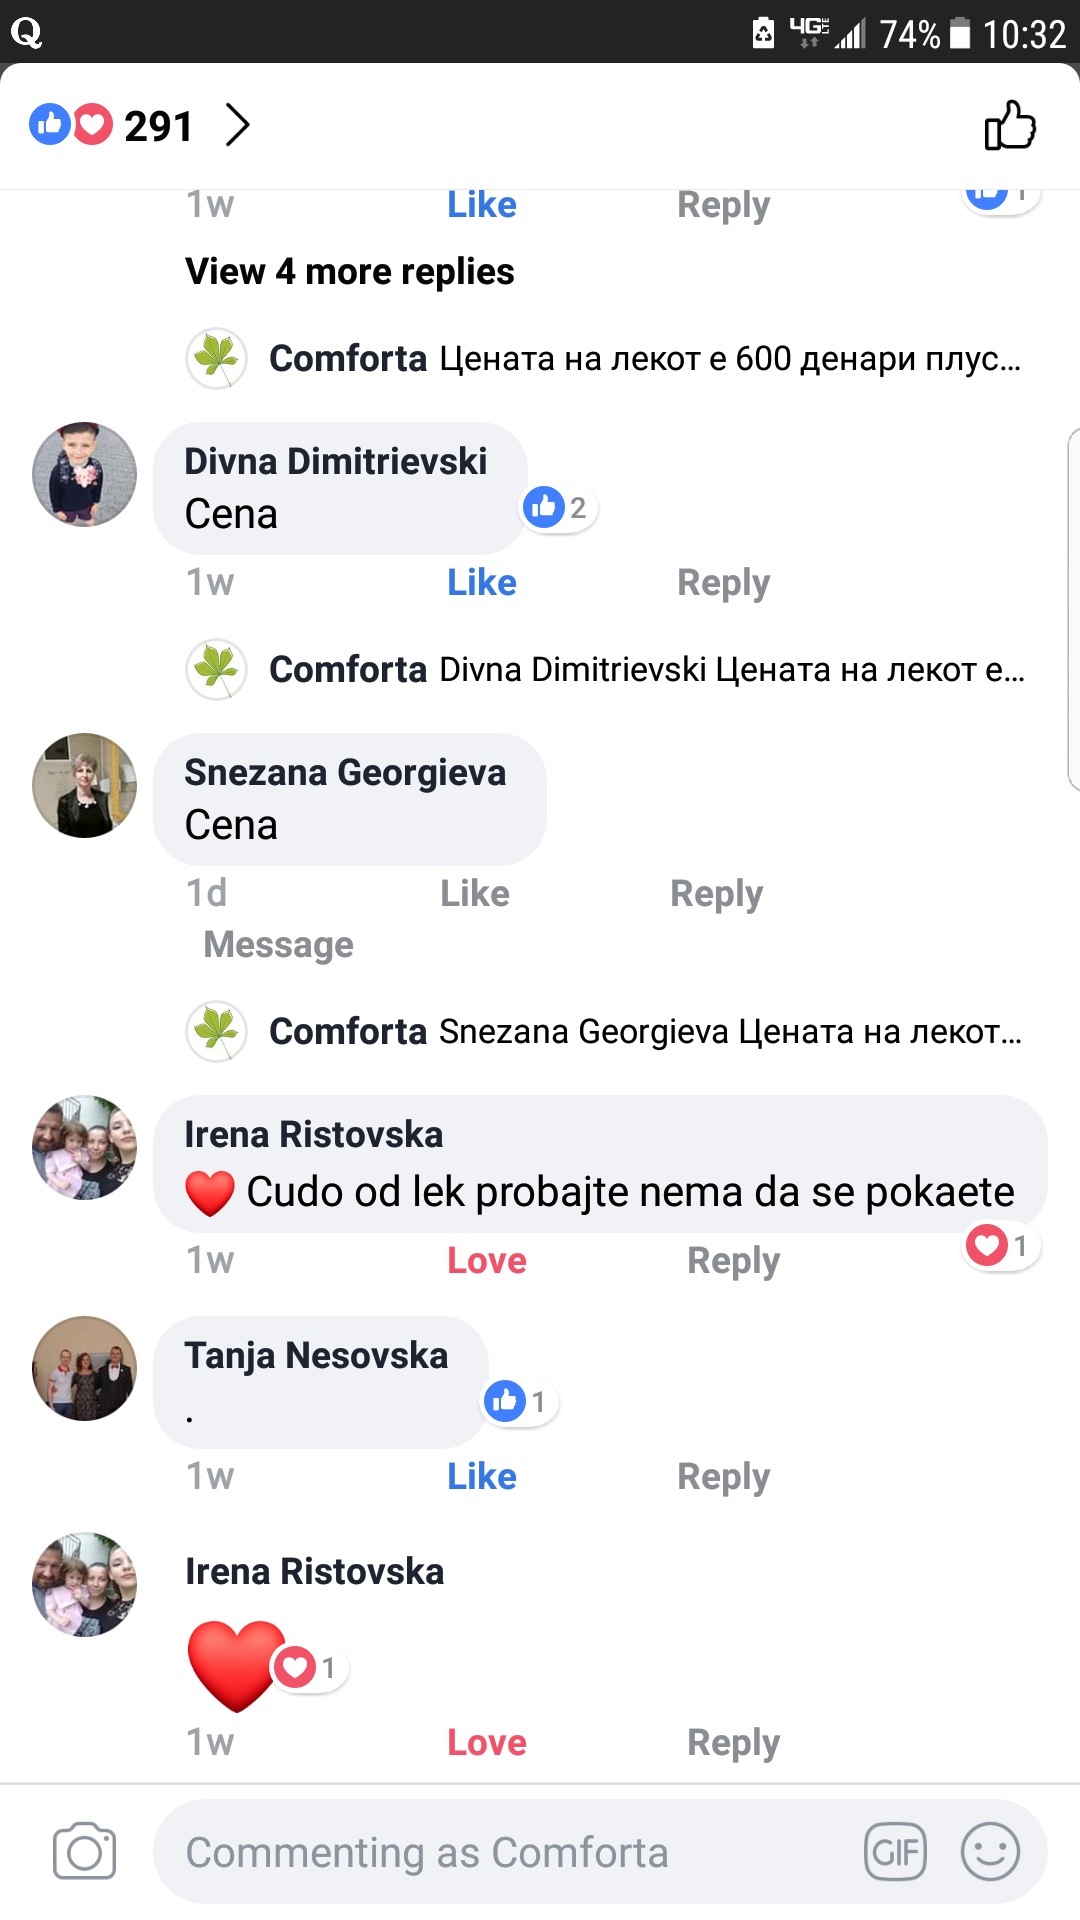Like Snezana Georgieva's "Cena" comment
The width and height of the screenshot is (1080, 1920).
coord(475,894)
